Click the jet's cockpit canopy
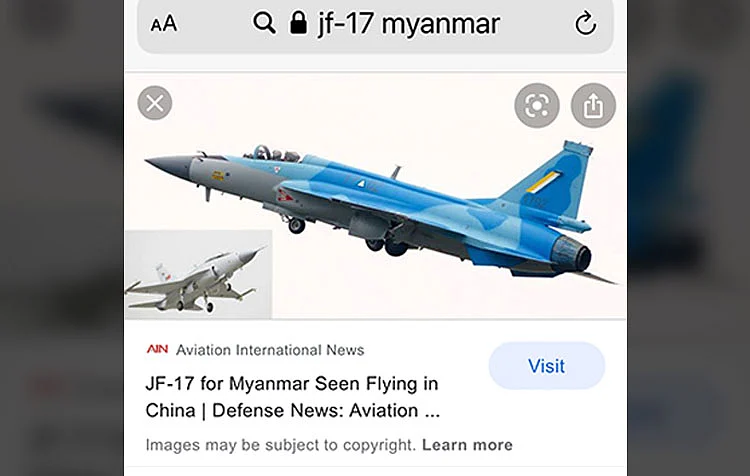Image resolution: width=750 pixels, height=476 pixels. 272,154
